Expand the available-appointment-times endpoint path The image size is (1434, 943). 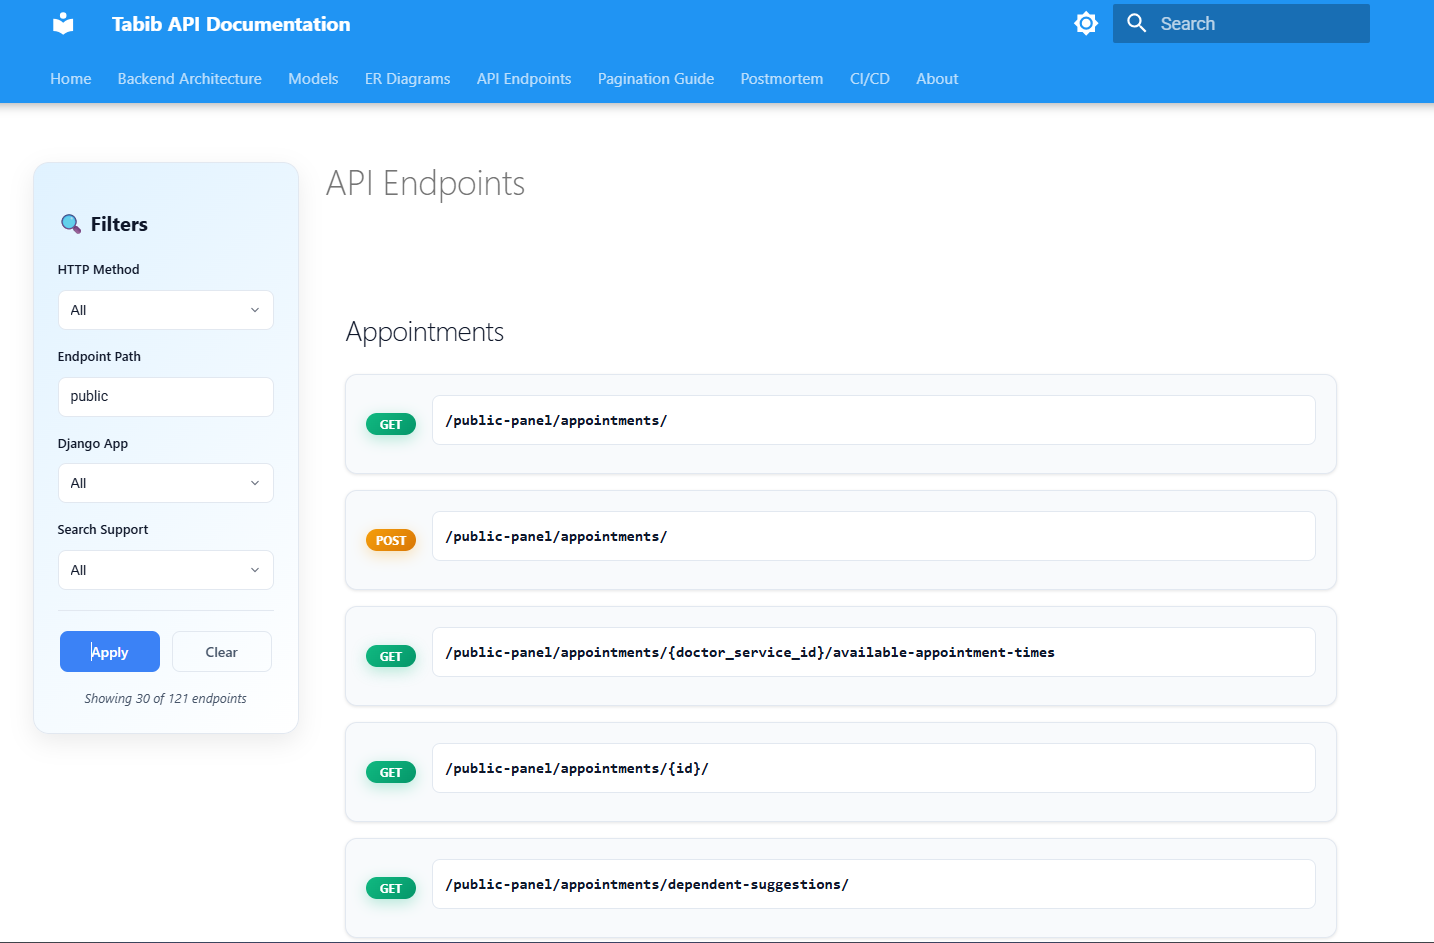pyautogui.click(x=874, y=652)
